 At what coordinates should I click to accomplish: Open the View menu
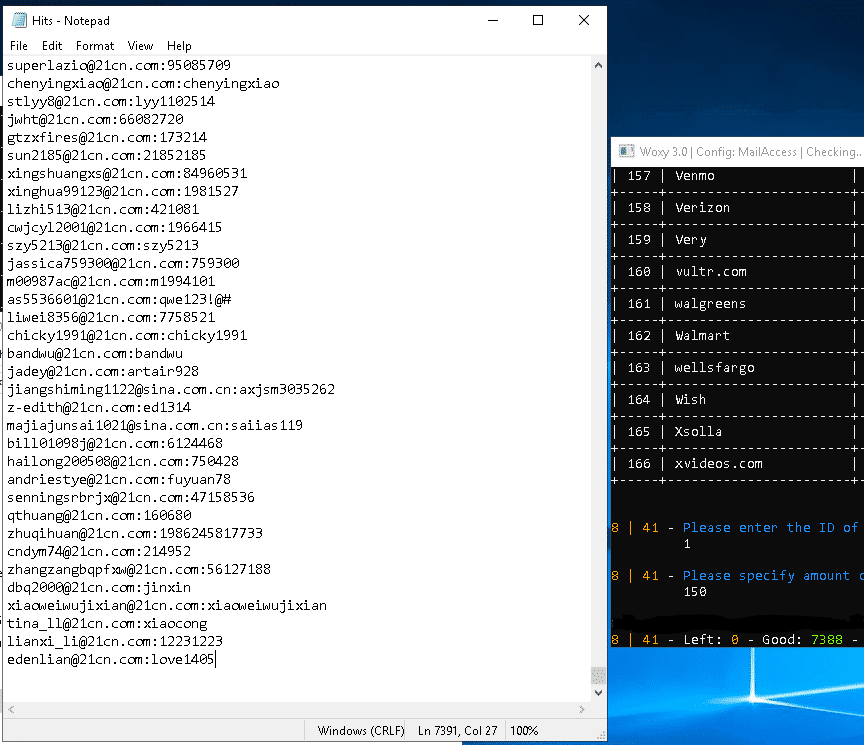click(141, 46)
